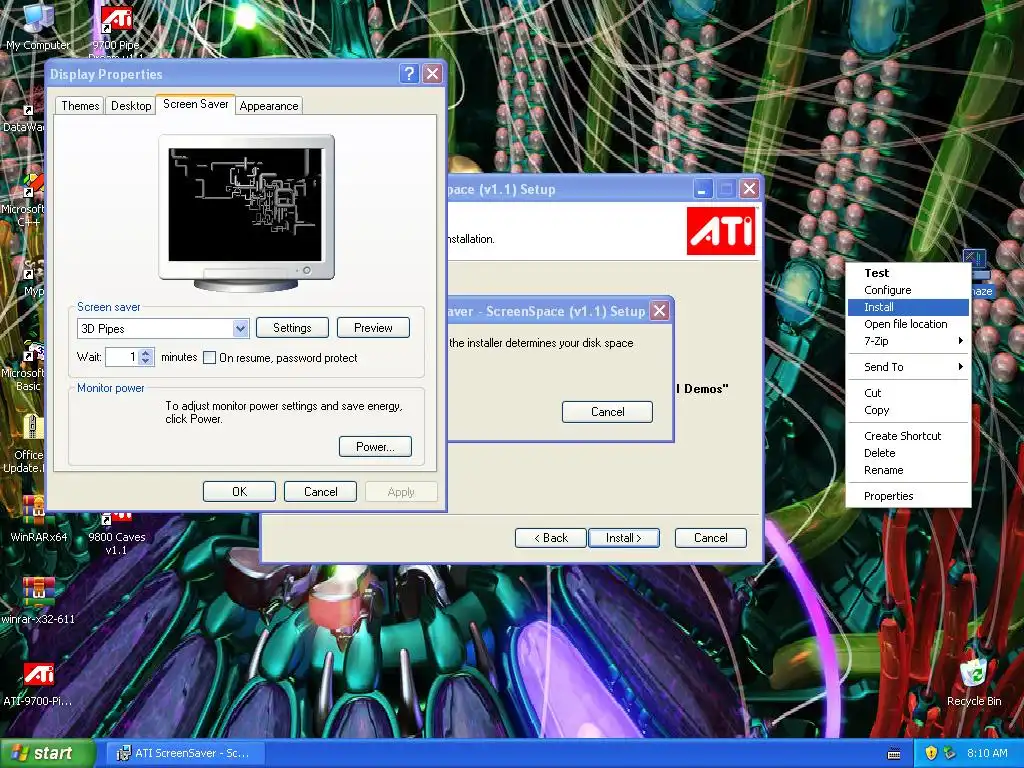Click the Preview button
The width and height of the screenshot is (1024, 768).
(373, 328)
